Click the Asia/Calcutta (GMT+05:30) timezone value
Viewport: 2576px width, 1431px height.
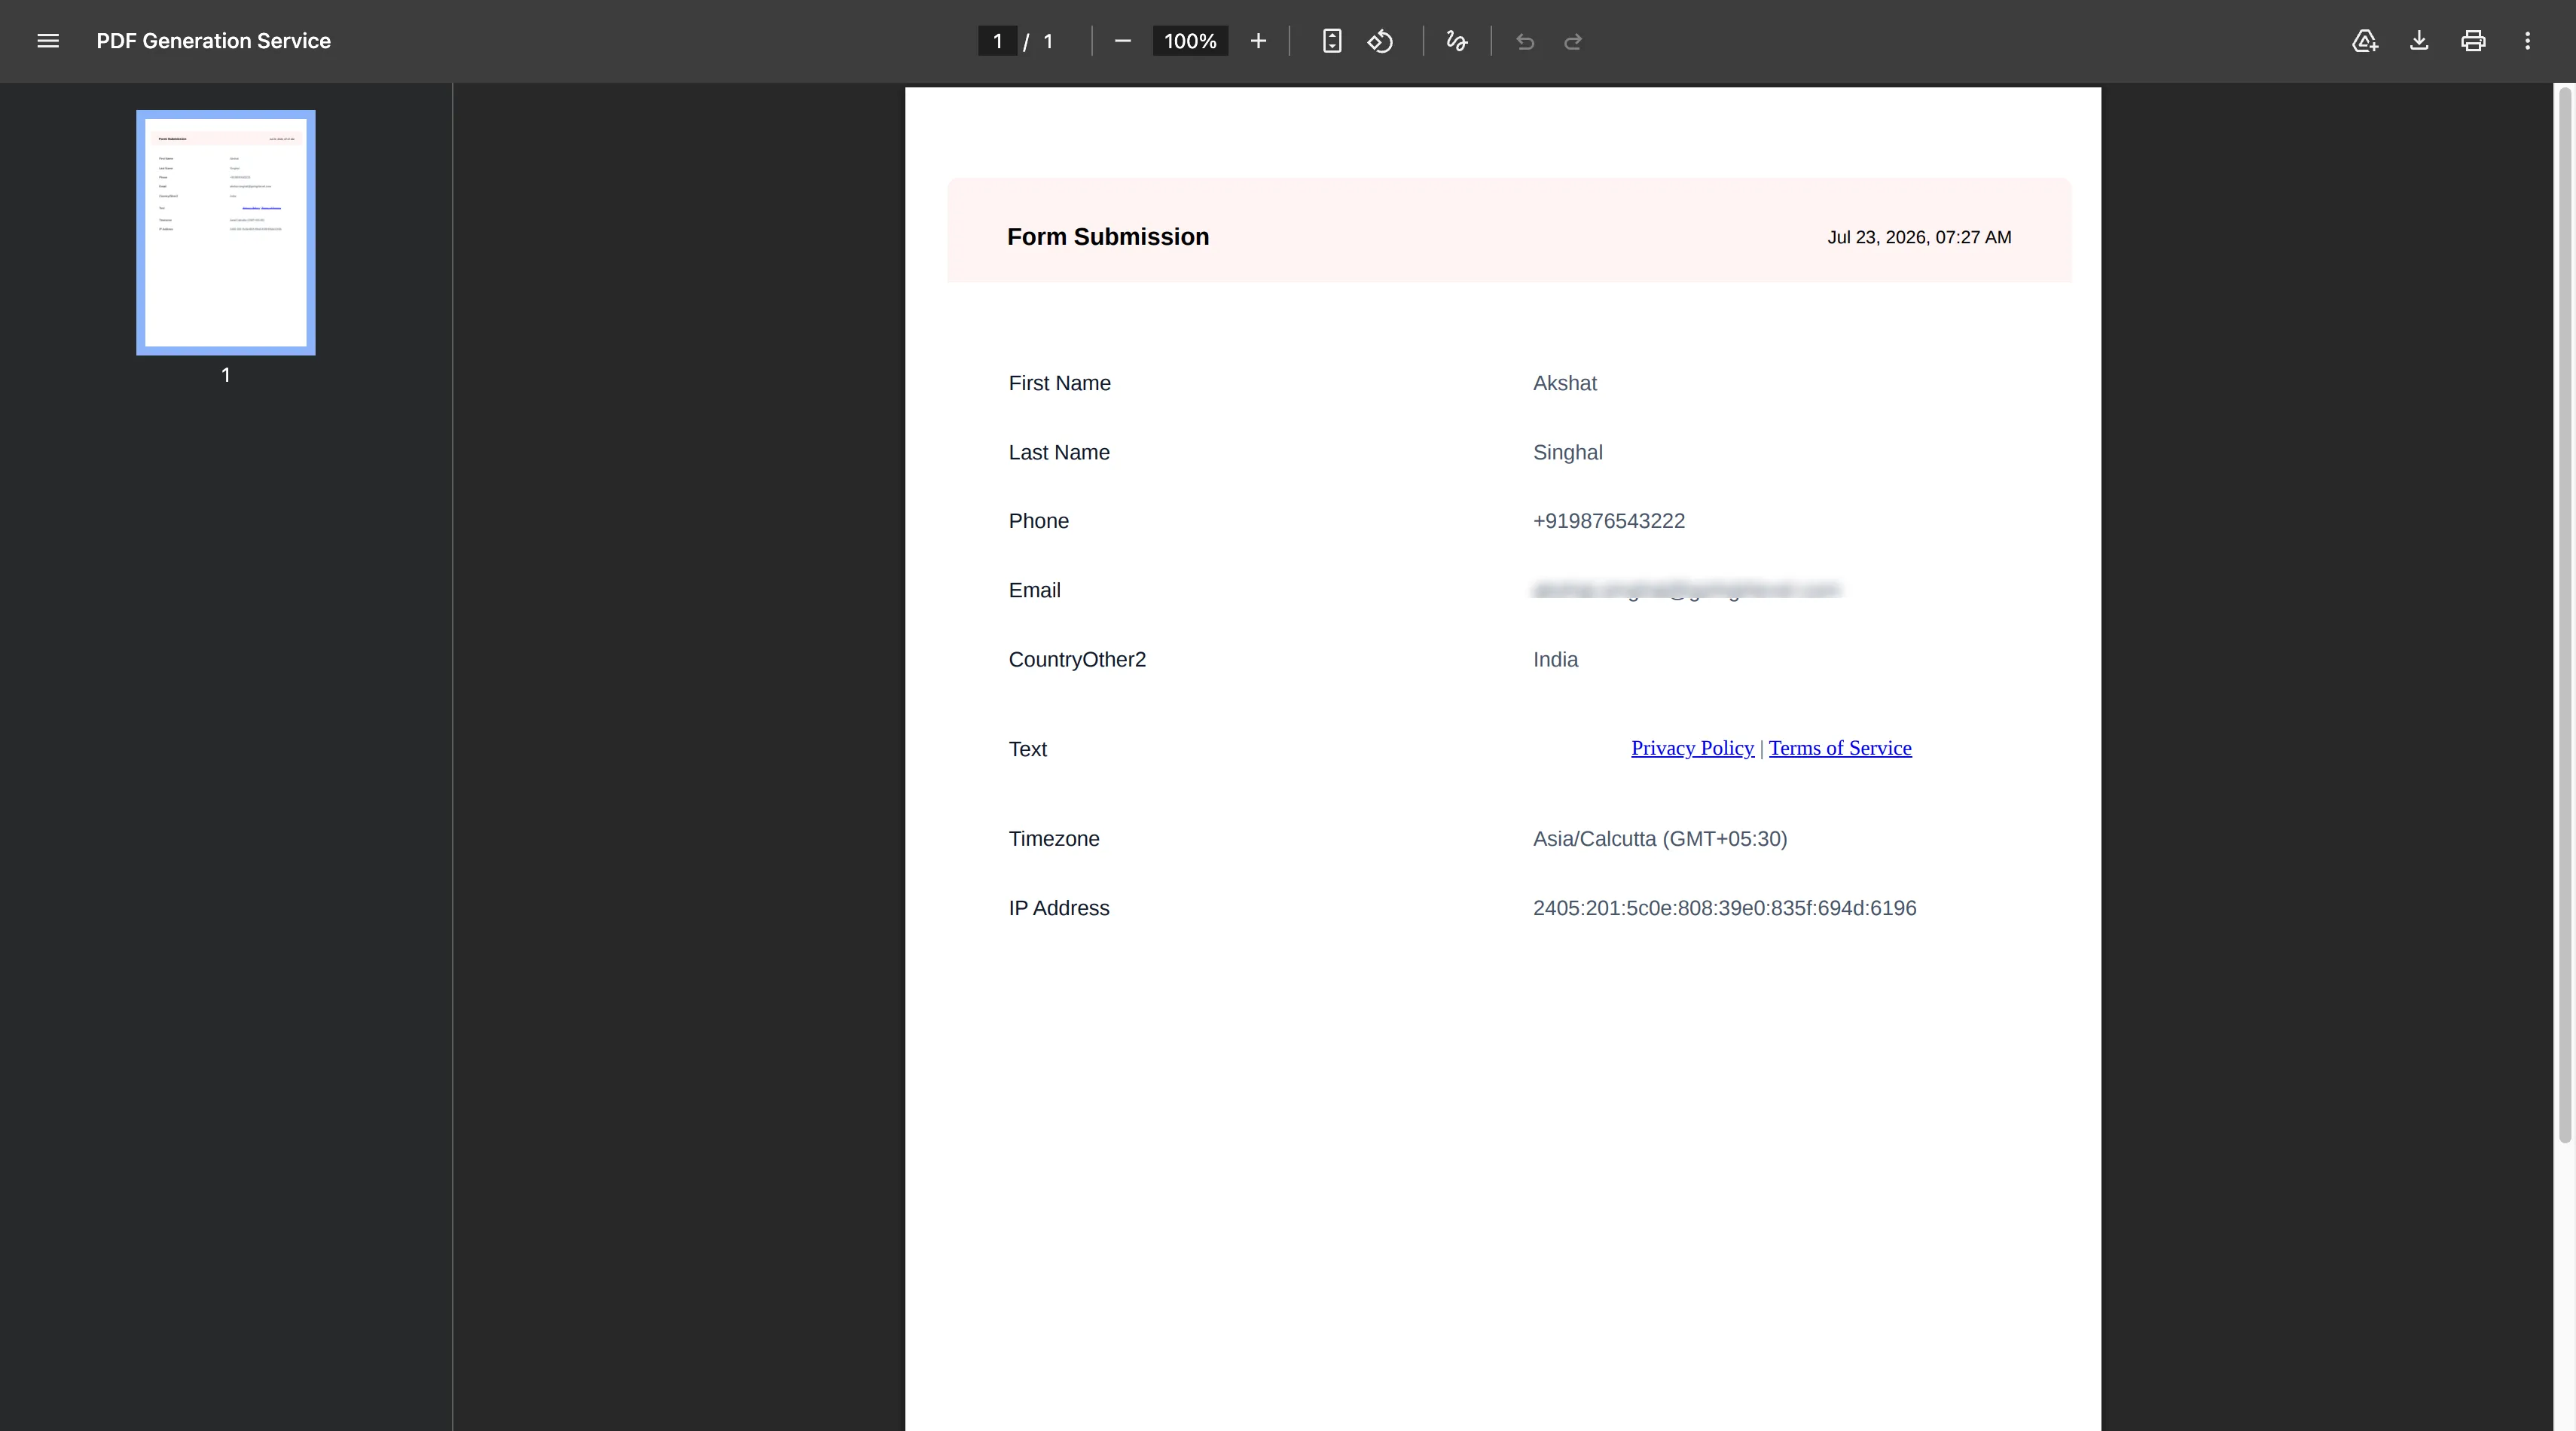1660,839
